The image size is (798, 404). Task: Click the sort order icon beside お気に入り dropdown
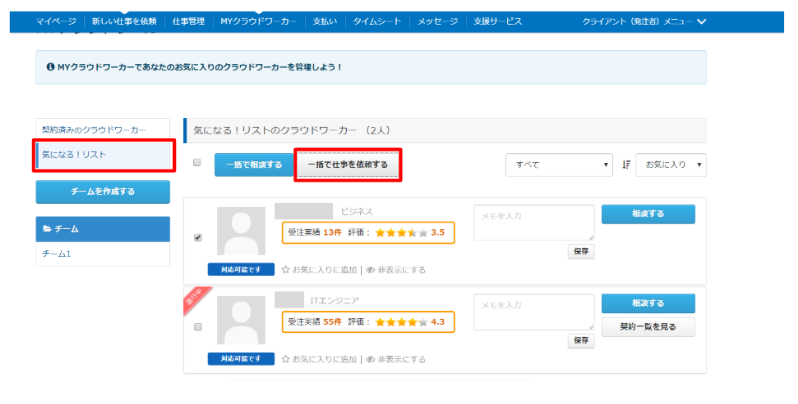(x=626, y=164)
